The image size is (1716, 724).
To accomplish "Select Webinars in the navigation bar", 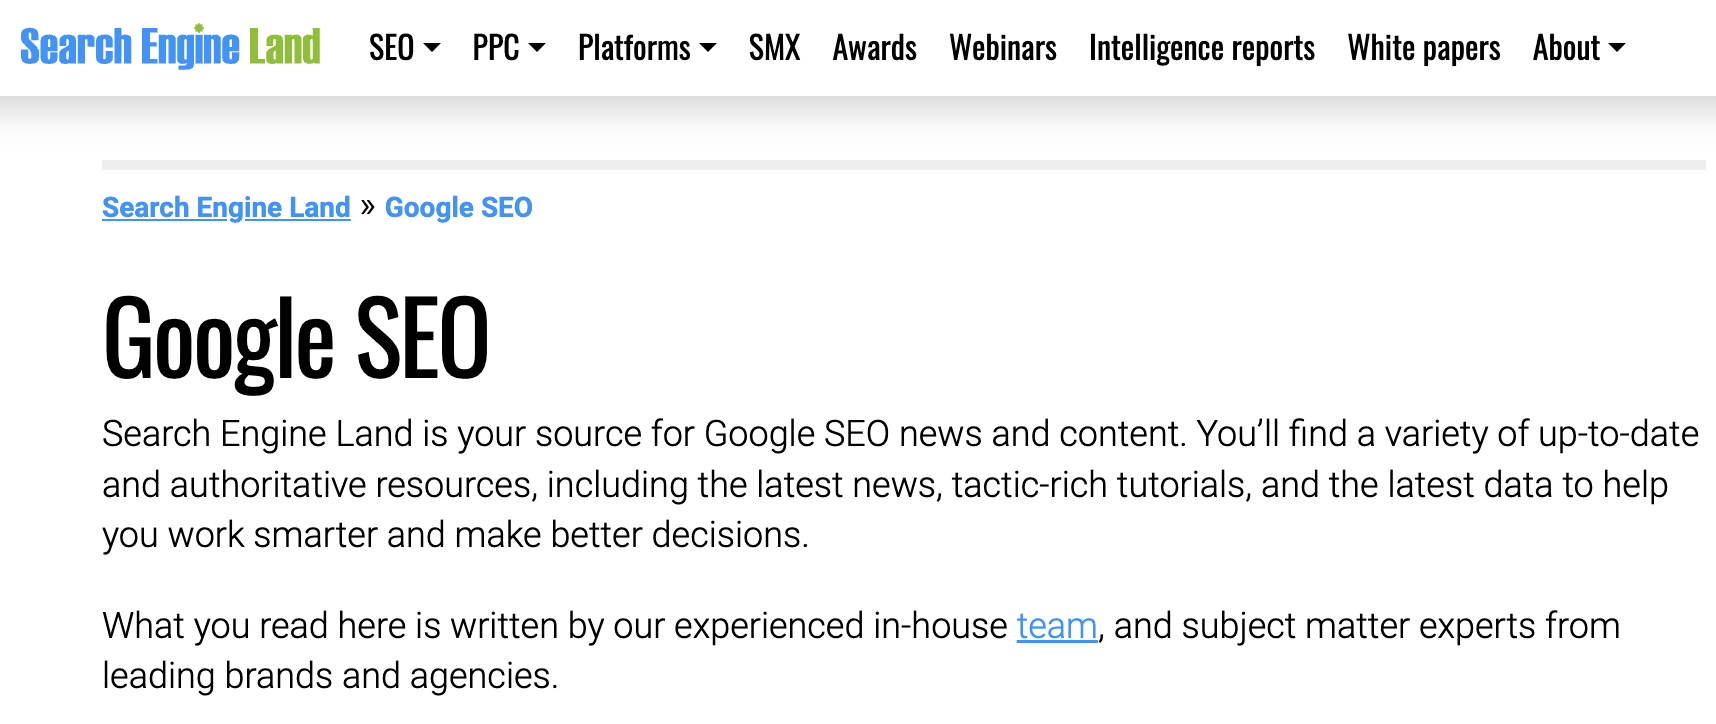I will pyautogui.click(x=1003, y=48).
